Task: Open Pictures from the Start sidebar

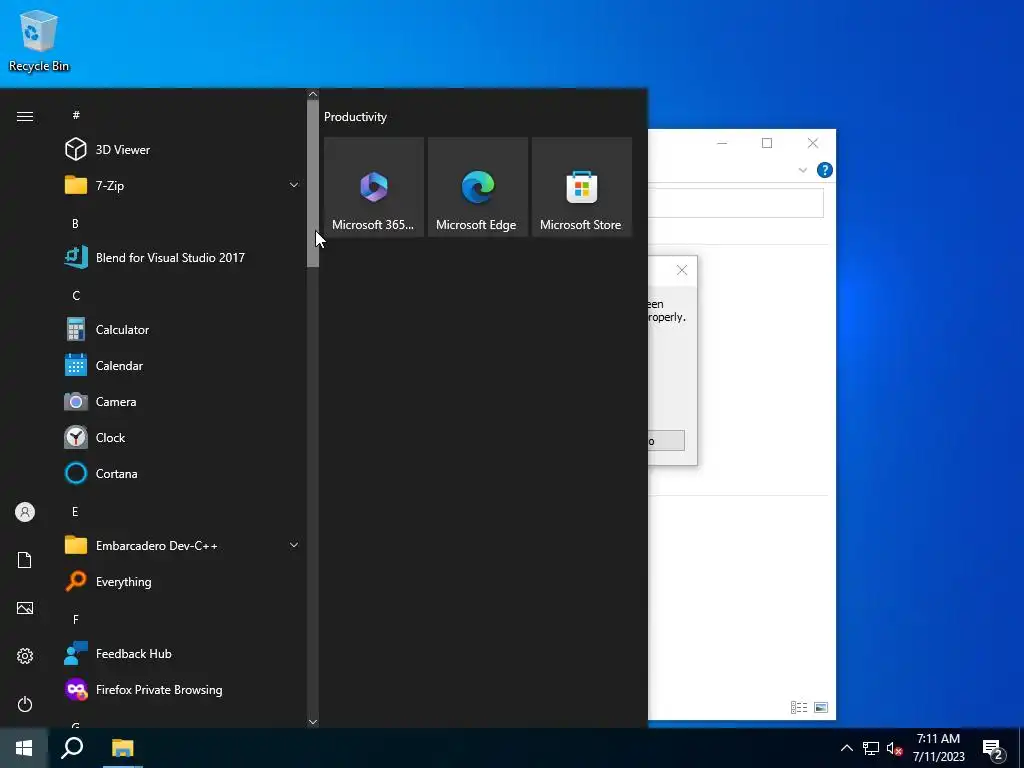Action: click(25, 608)
